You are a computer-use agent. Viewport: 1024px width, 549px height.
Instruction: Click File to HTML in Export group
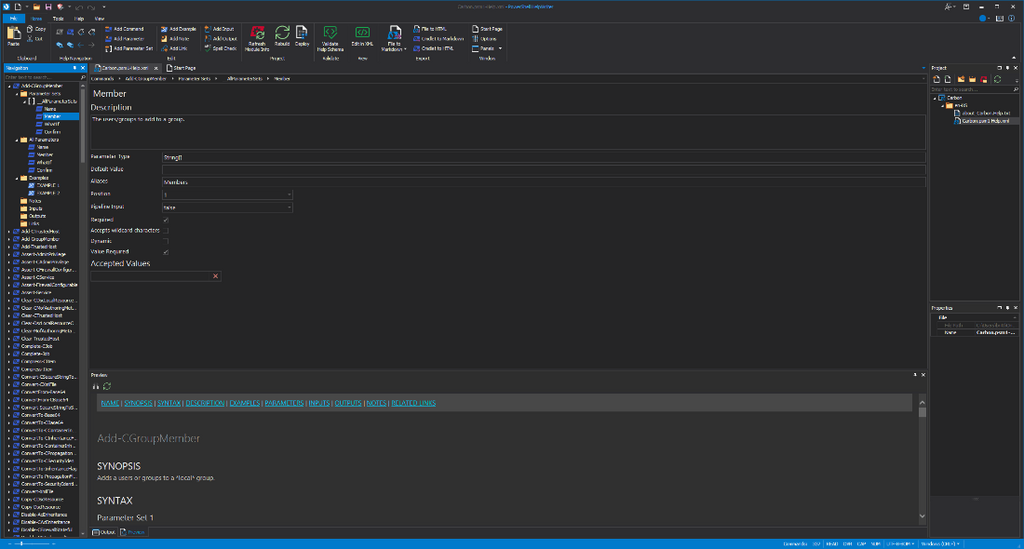430,29
